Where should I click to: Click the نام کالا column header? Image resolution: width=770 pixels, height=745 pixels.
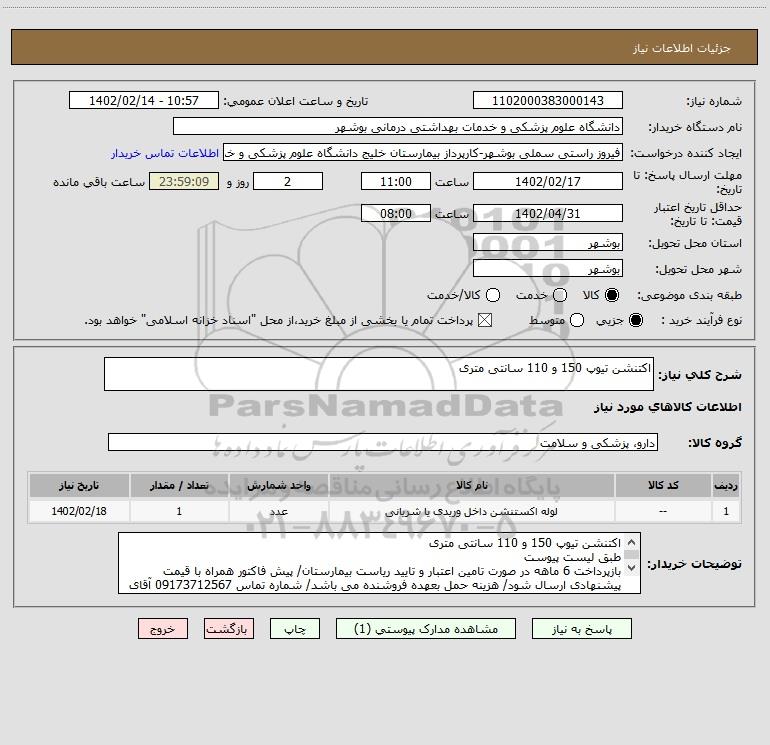[471, 486]
